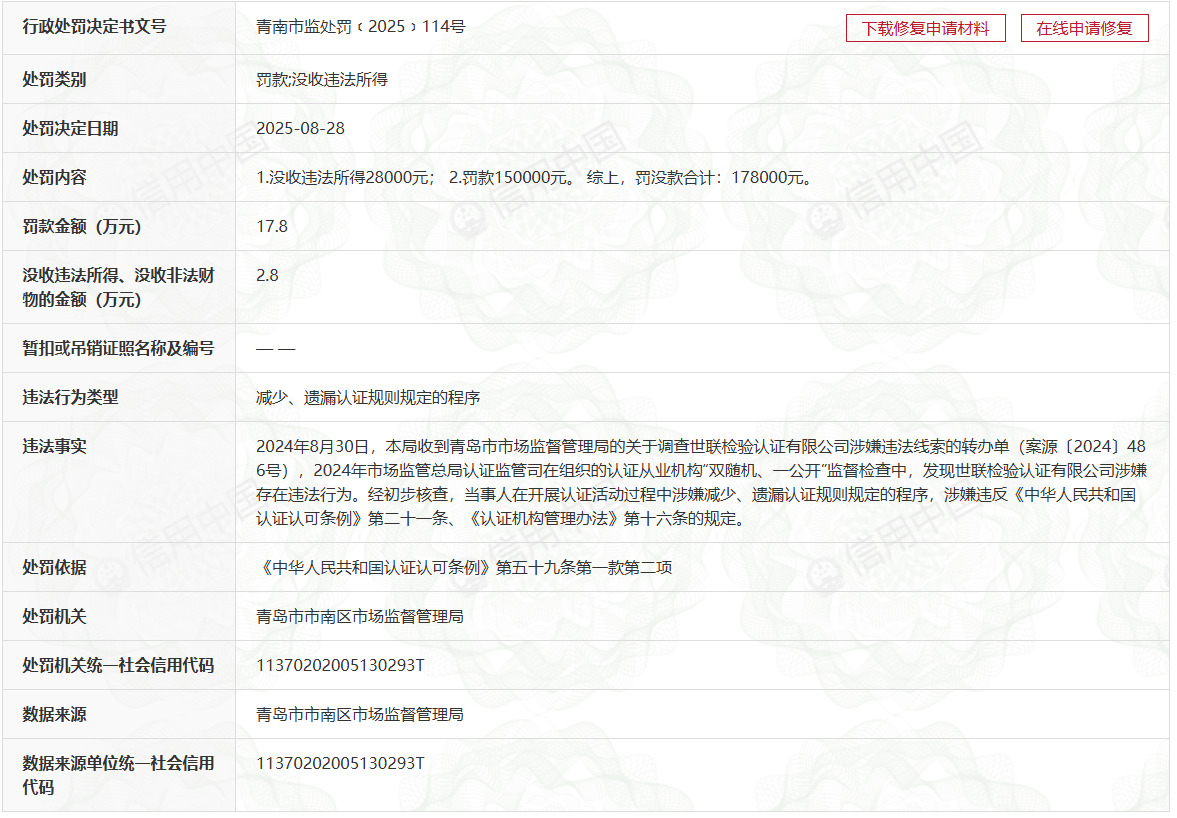Click the 下载修复申请材料 button
Viewport: 1177px width, 818px height.
coord(925,28)
